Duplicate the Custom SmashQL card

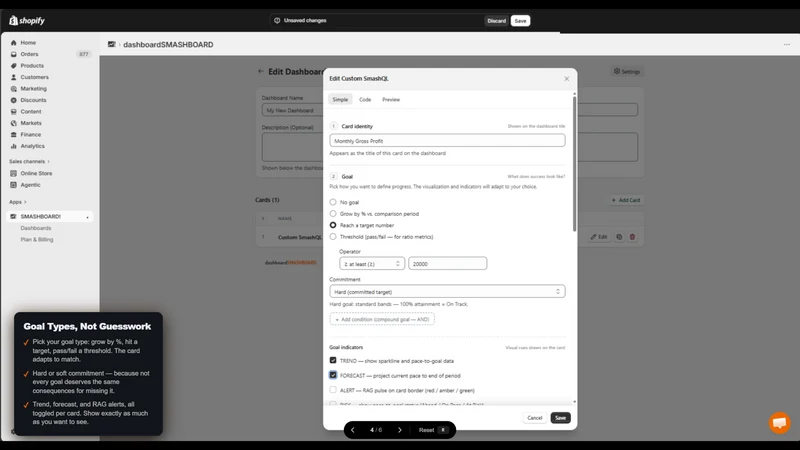click(619, 237)
